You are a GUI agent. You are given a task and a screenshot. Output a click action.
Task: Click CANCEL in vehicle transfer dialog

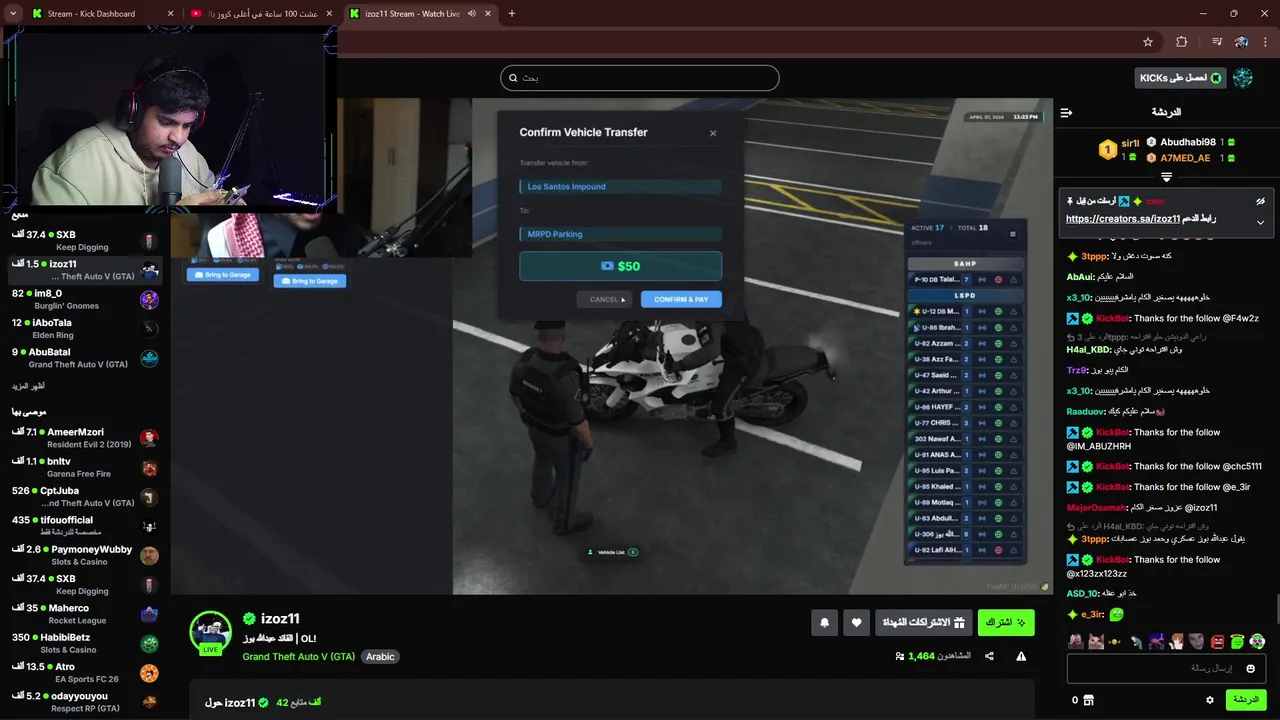tap(605, 299)
